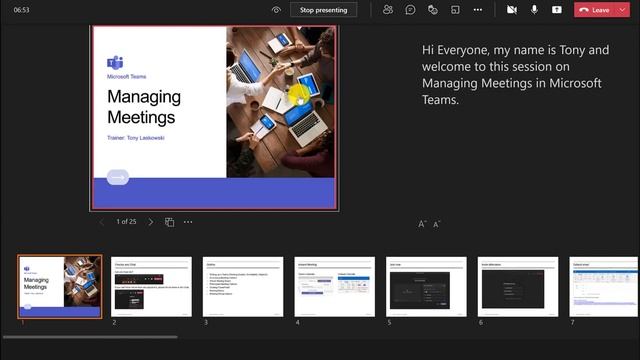Viewport: 640px width, 360px height.
Task: Open share content tray
Action: 557,10
